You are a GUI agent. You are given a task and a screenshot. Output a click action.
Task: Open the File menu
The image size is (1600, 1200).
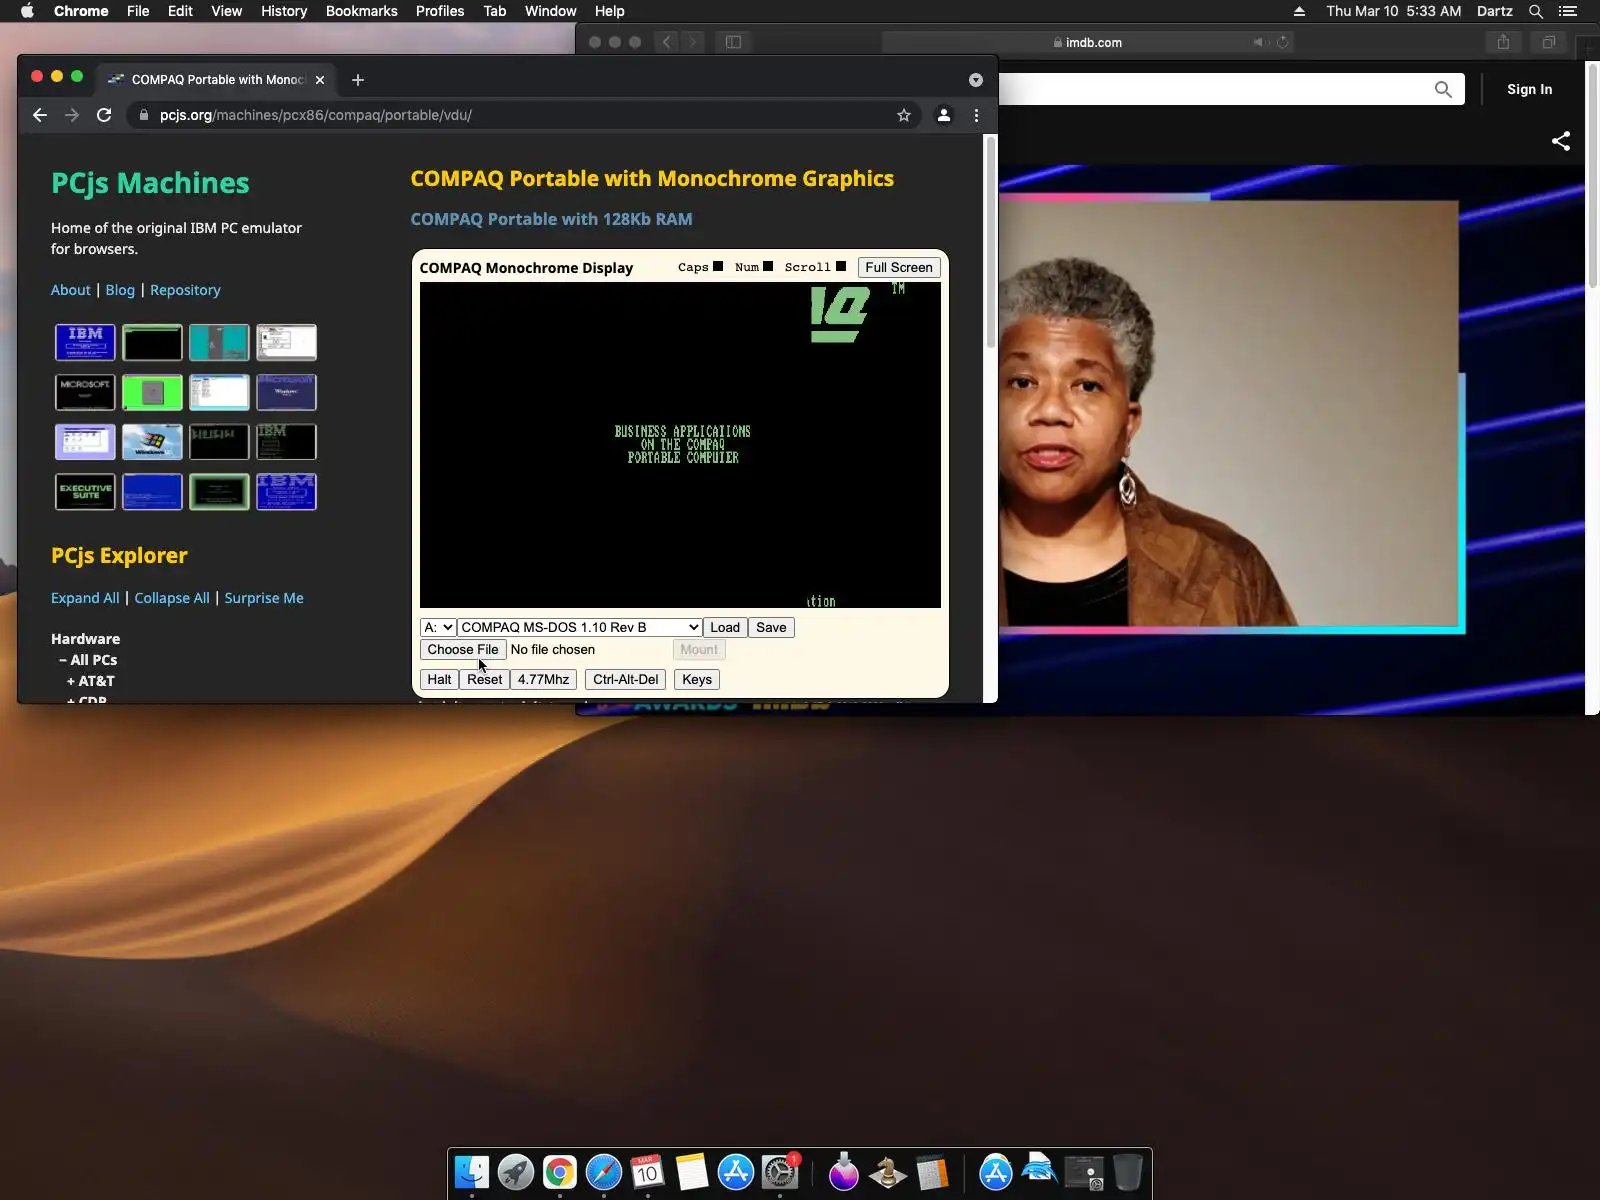138,11
